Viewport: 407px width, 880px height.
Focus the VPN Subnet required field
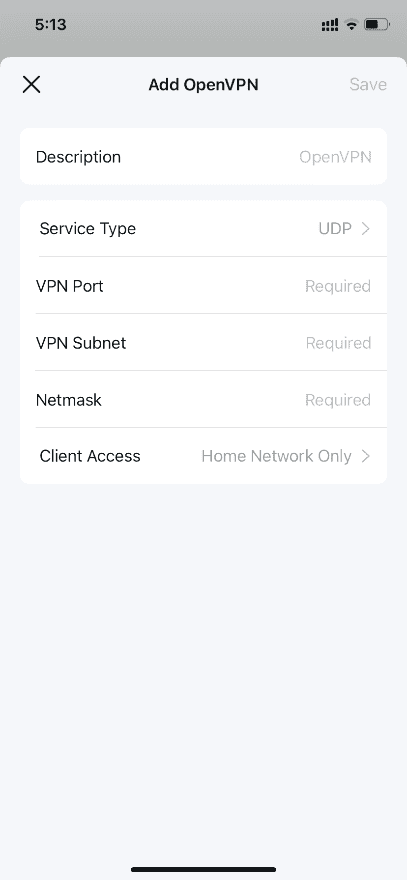[338, 343]
